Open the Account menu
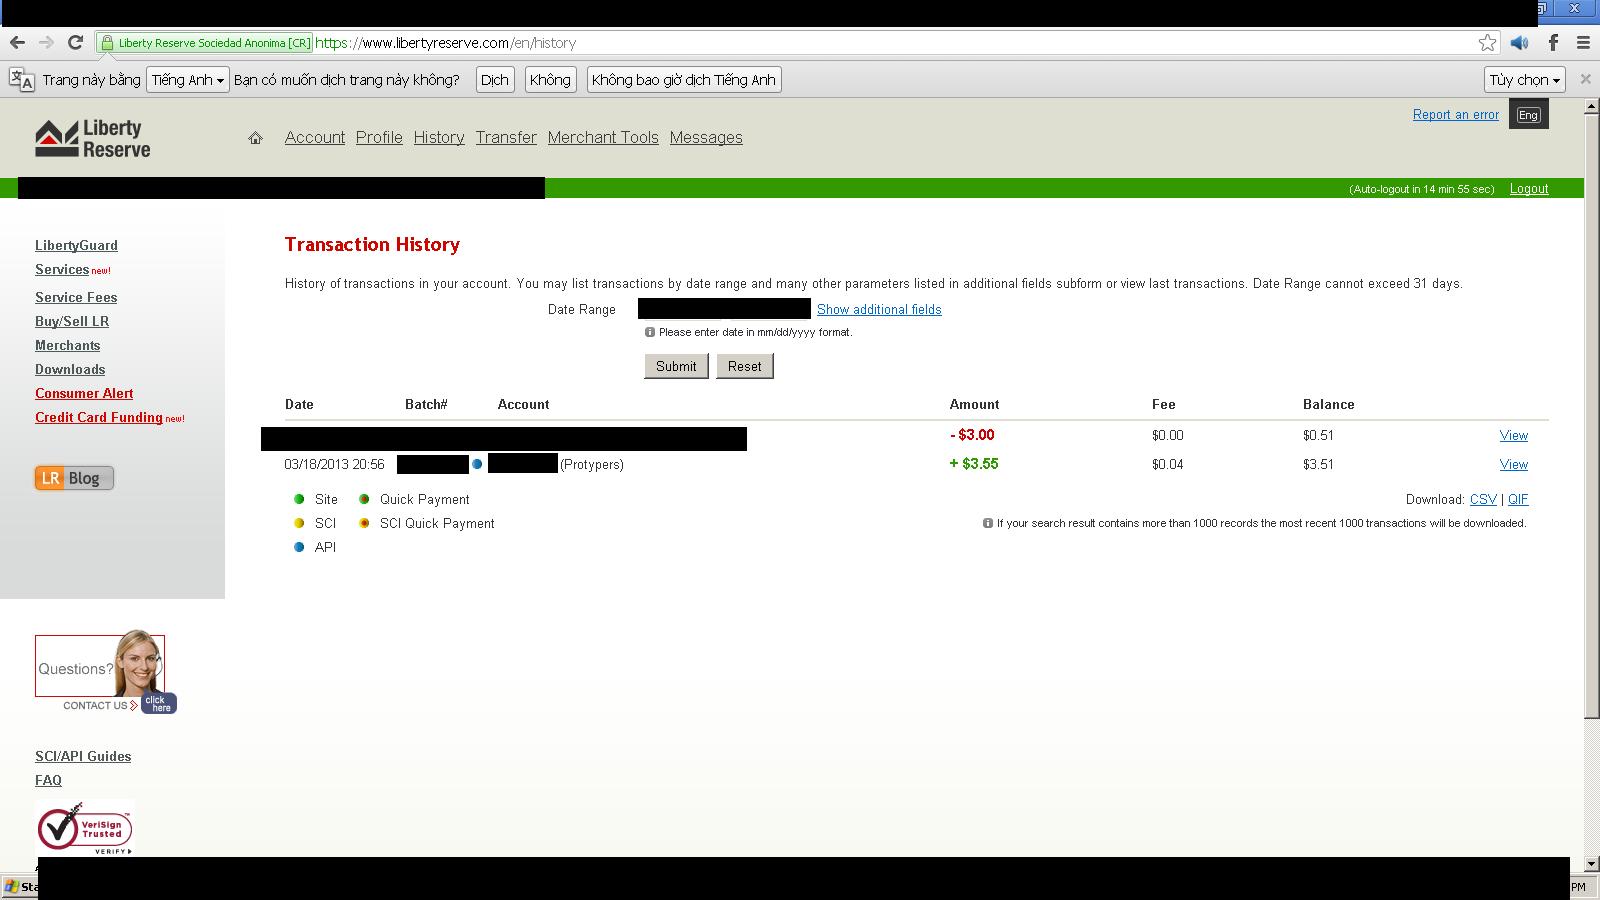This screenshot has width=1600, height=900. click(315, 138)
